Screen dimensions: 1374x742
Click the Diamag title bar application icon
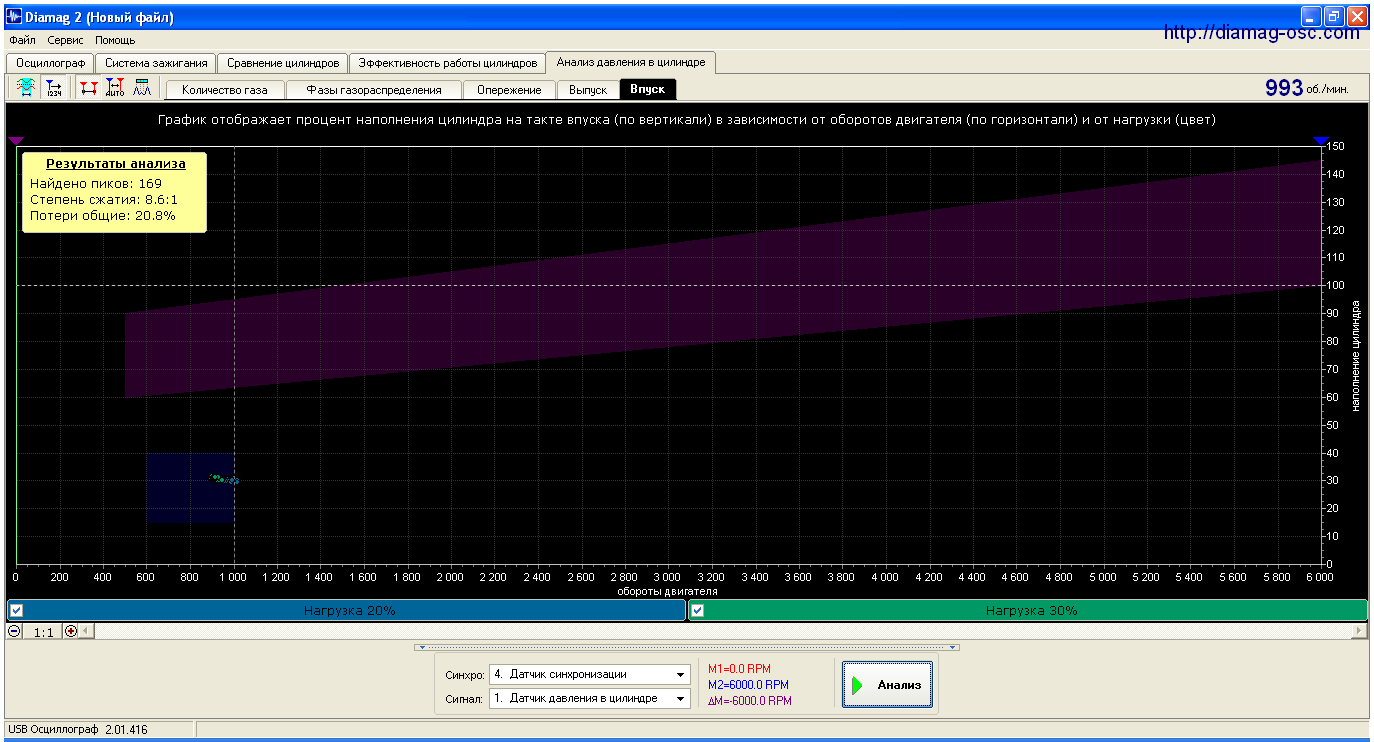pyautogui.click(x=14, y=17)
